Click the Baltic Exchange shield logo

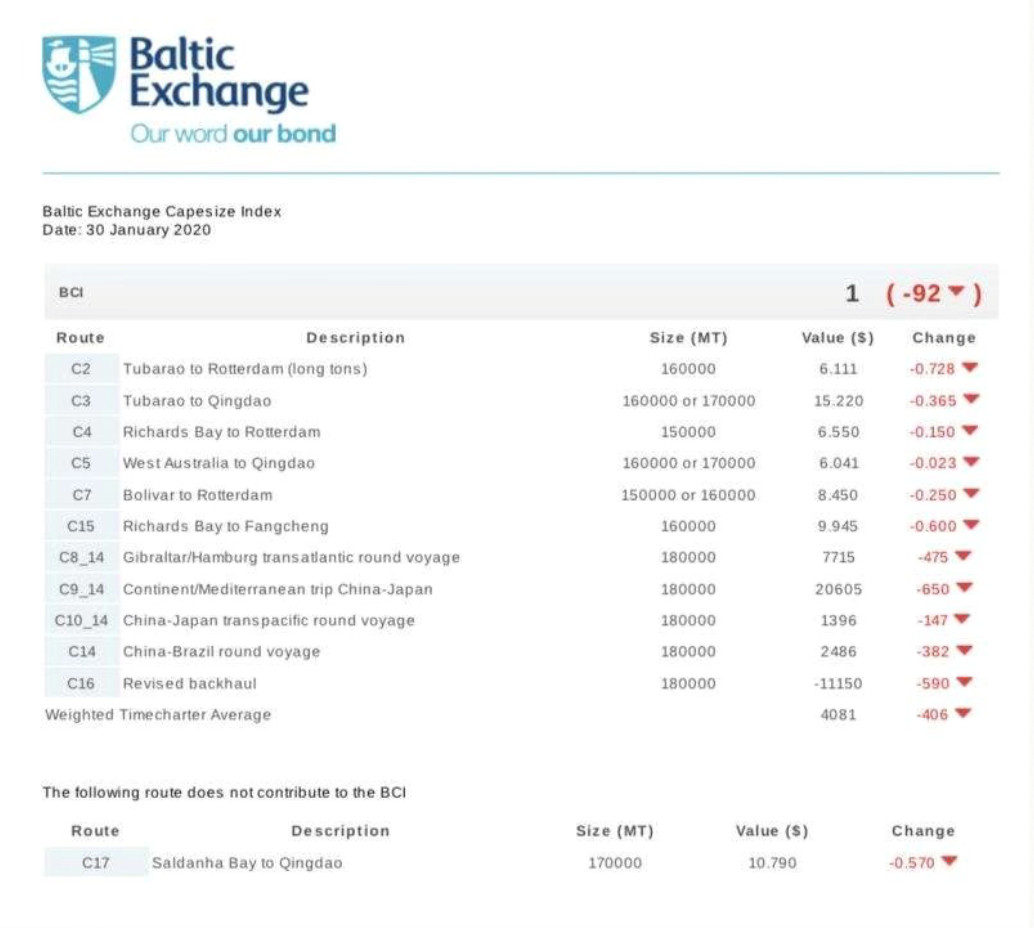click(78, 74)
